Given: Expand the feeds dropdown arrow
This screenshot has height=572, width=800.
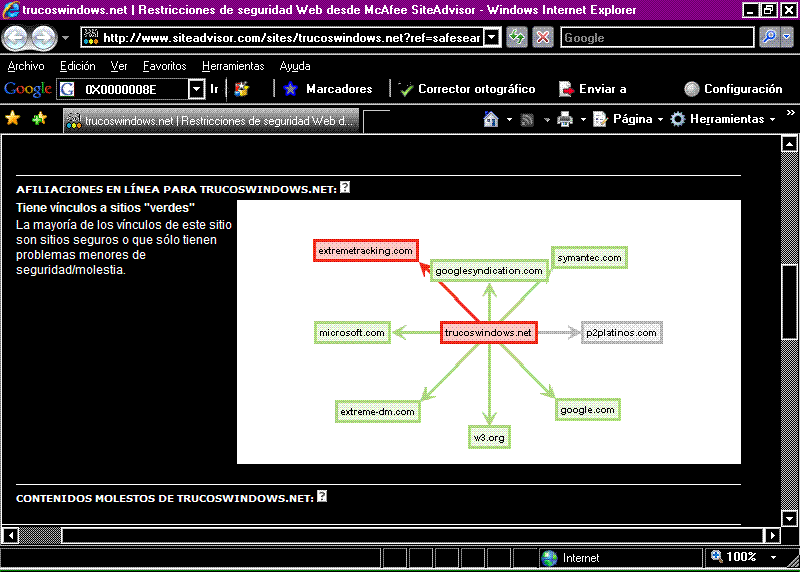Looking at the screenshot, I should coord(547,120).
